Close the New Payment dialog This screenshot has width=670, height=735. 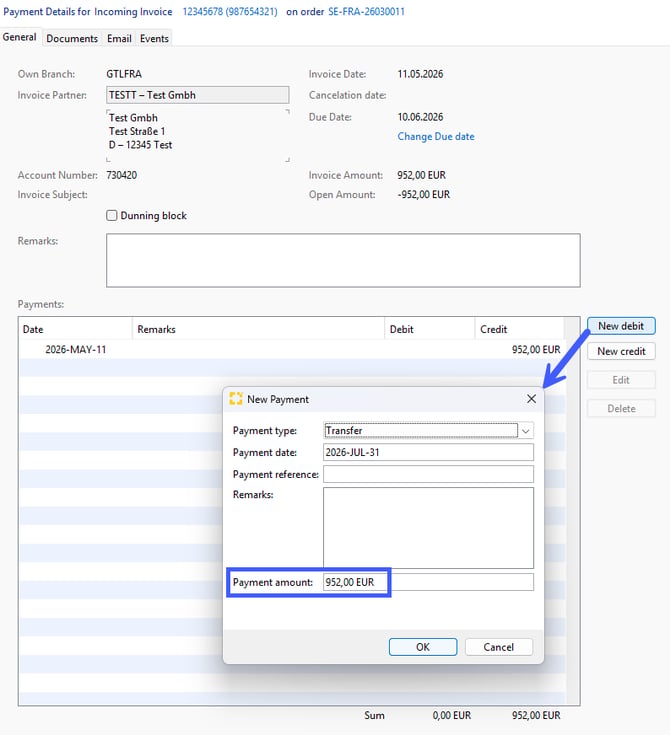point(531,399)
